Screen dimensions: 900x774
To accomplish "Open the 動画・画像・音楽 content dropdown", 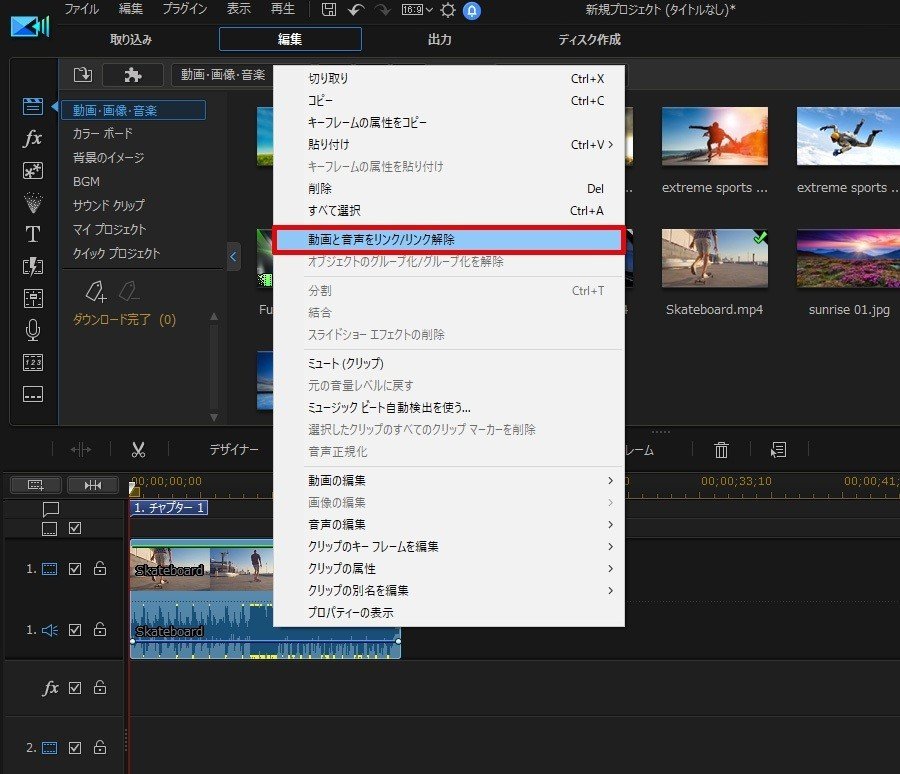I will coord(221,74).
